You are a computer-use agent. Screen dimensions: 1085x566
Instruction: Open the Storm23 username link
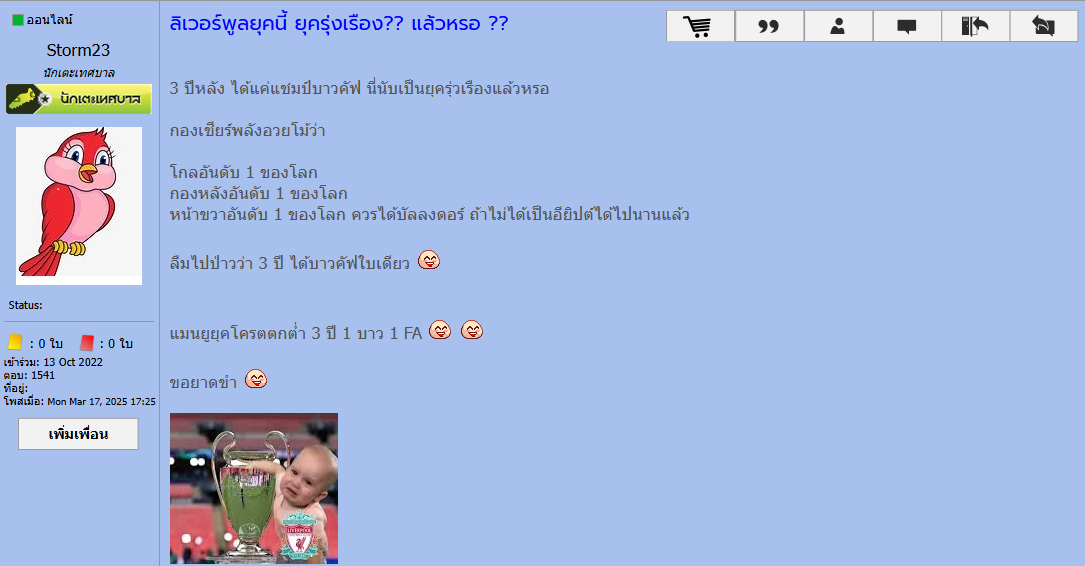click(78, 50)
